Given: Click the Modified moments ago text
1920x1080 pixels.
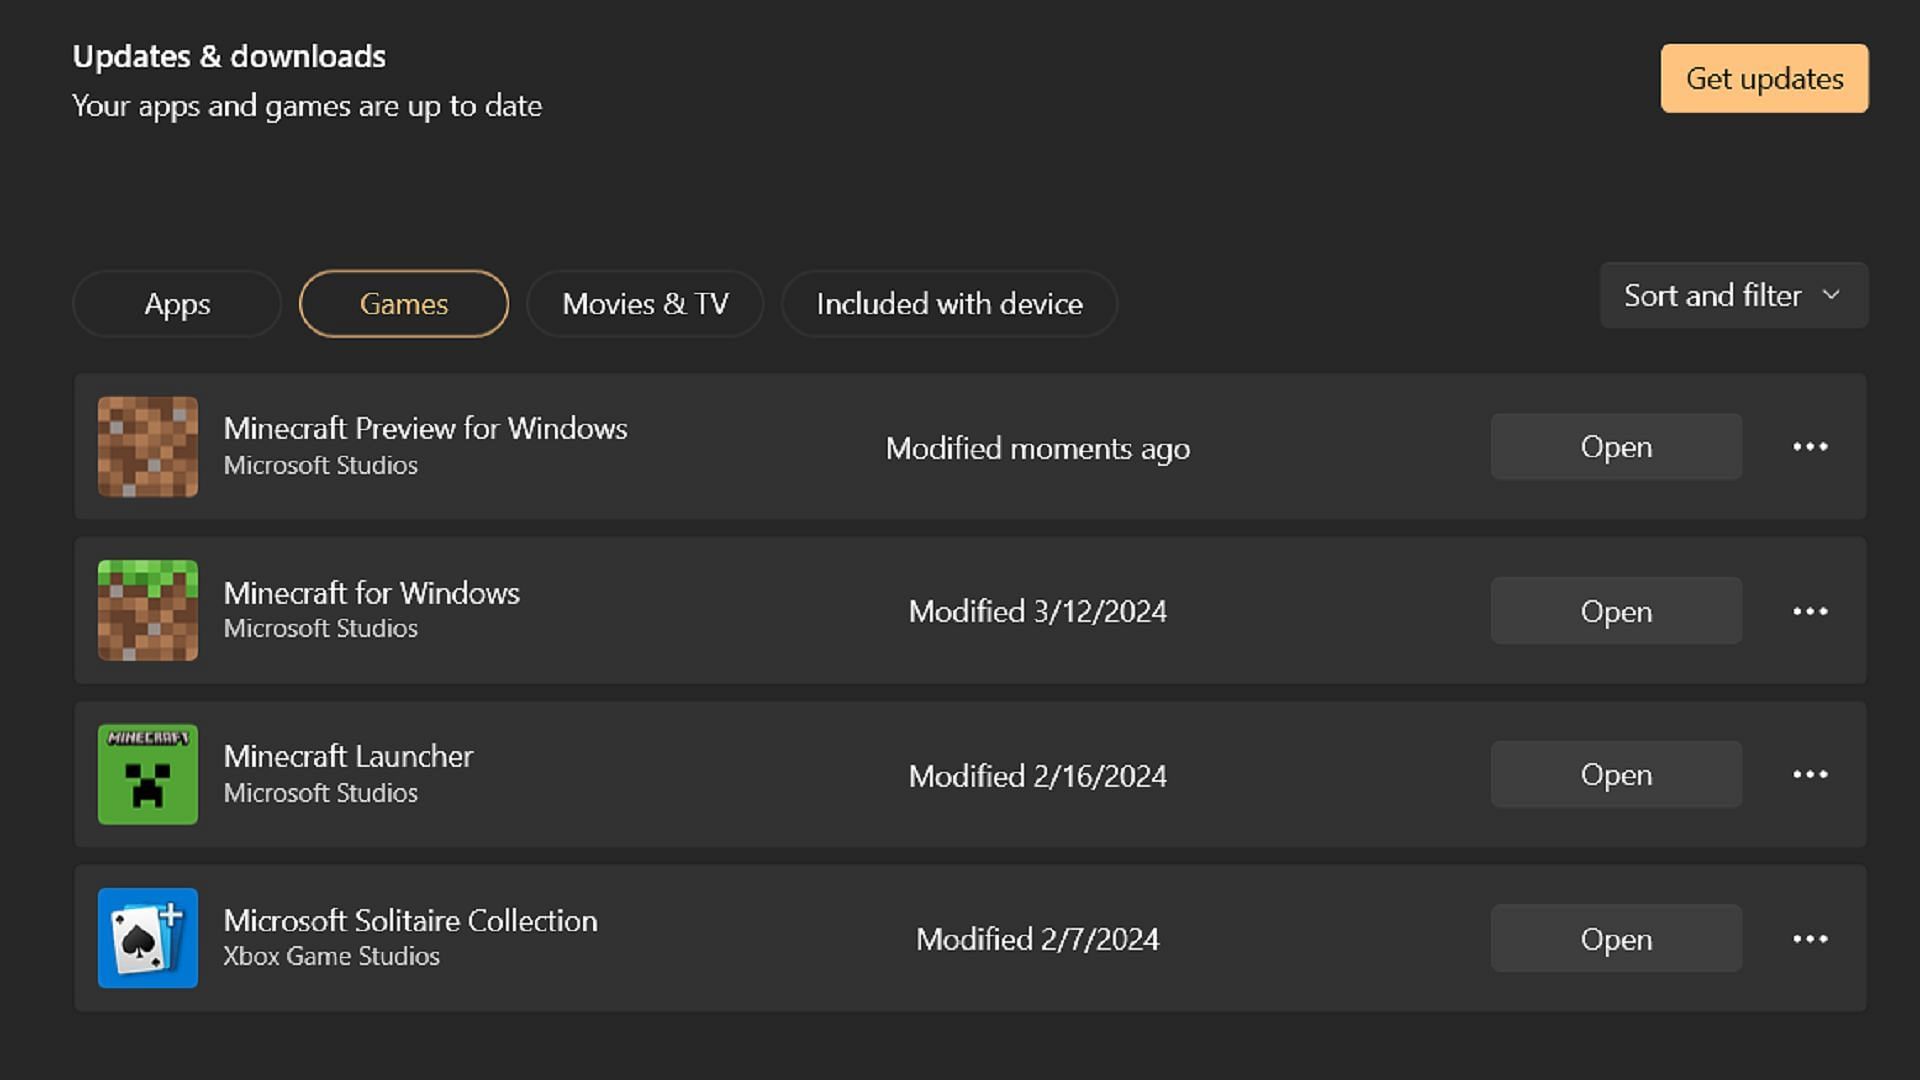Looking at the screenshot, I should 1038,449.
